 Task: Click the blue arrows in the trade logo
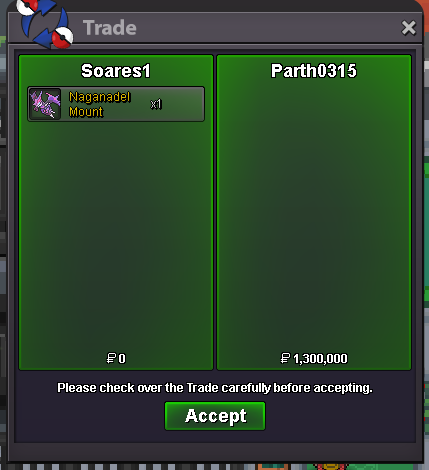click(45, 24)
